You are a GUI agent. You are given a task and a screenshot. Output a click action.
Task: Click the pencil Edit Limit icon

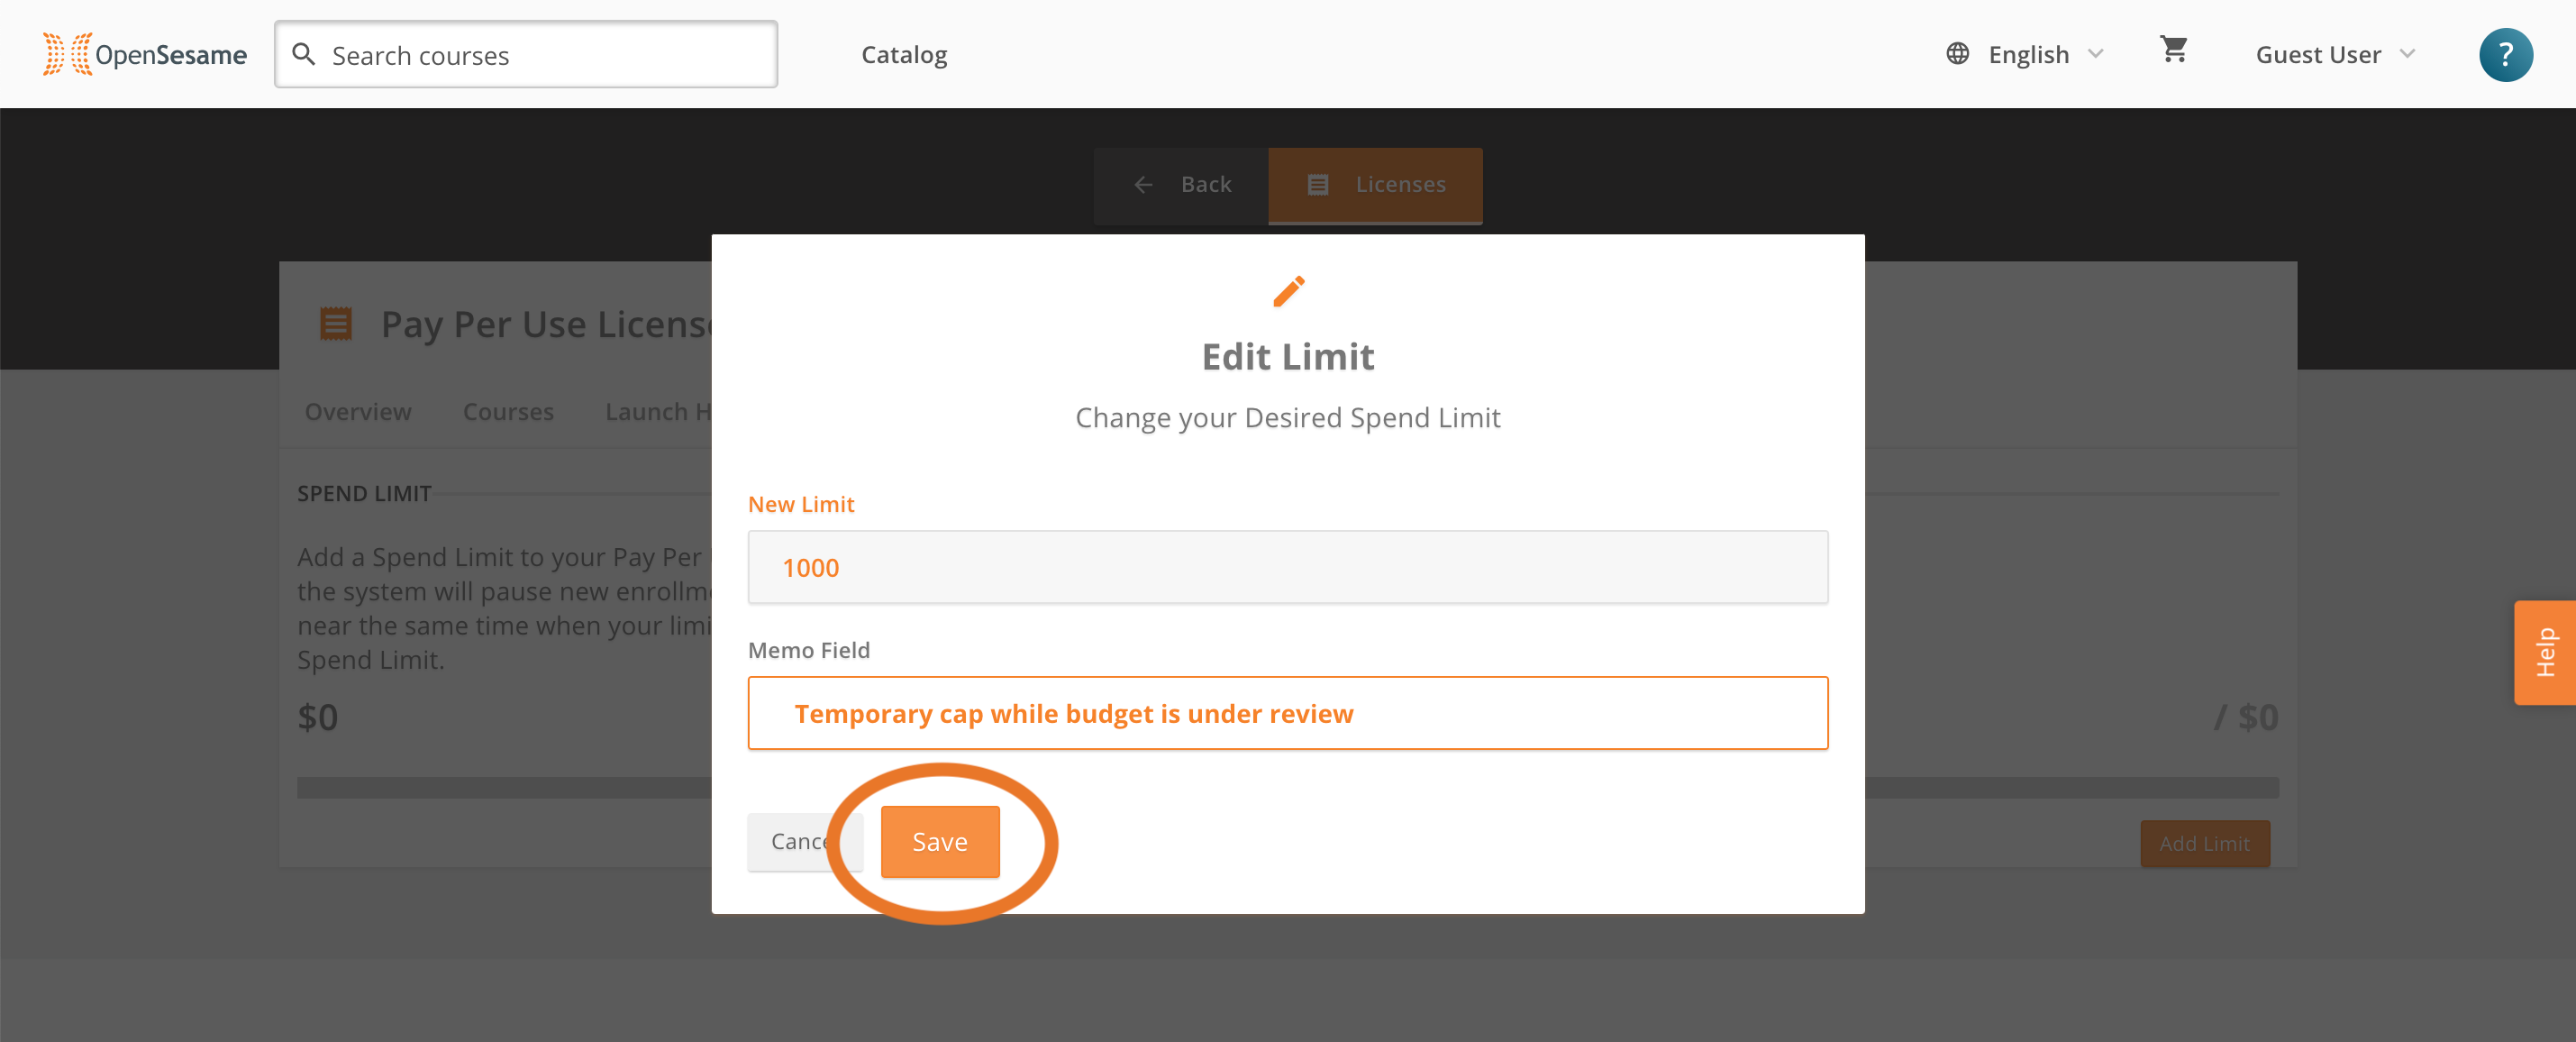tap(1288, 291)
